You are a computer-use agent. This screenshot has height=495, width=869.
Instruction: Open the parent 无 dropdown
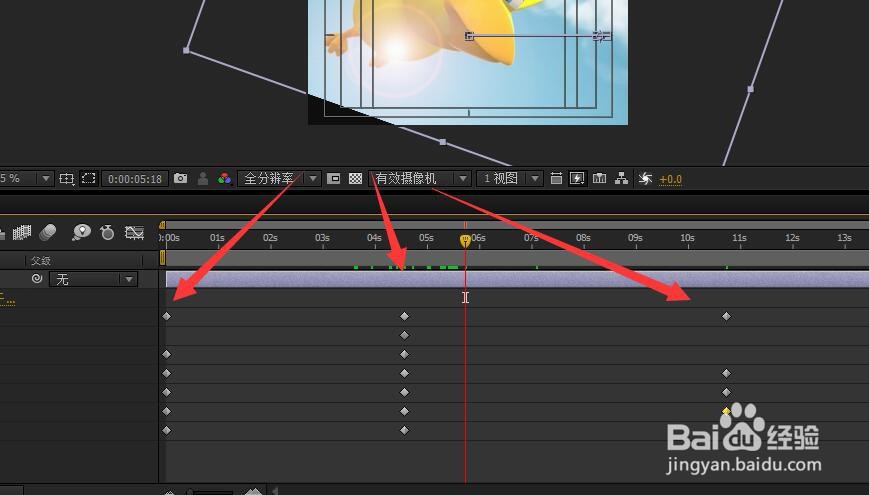[x=93, y=279]
